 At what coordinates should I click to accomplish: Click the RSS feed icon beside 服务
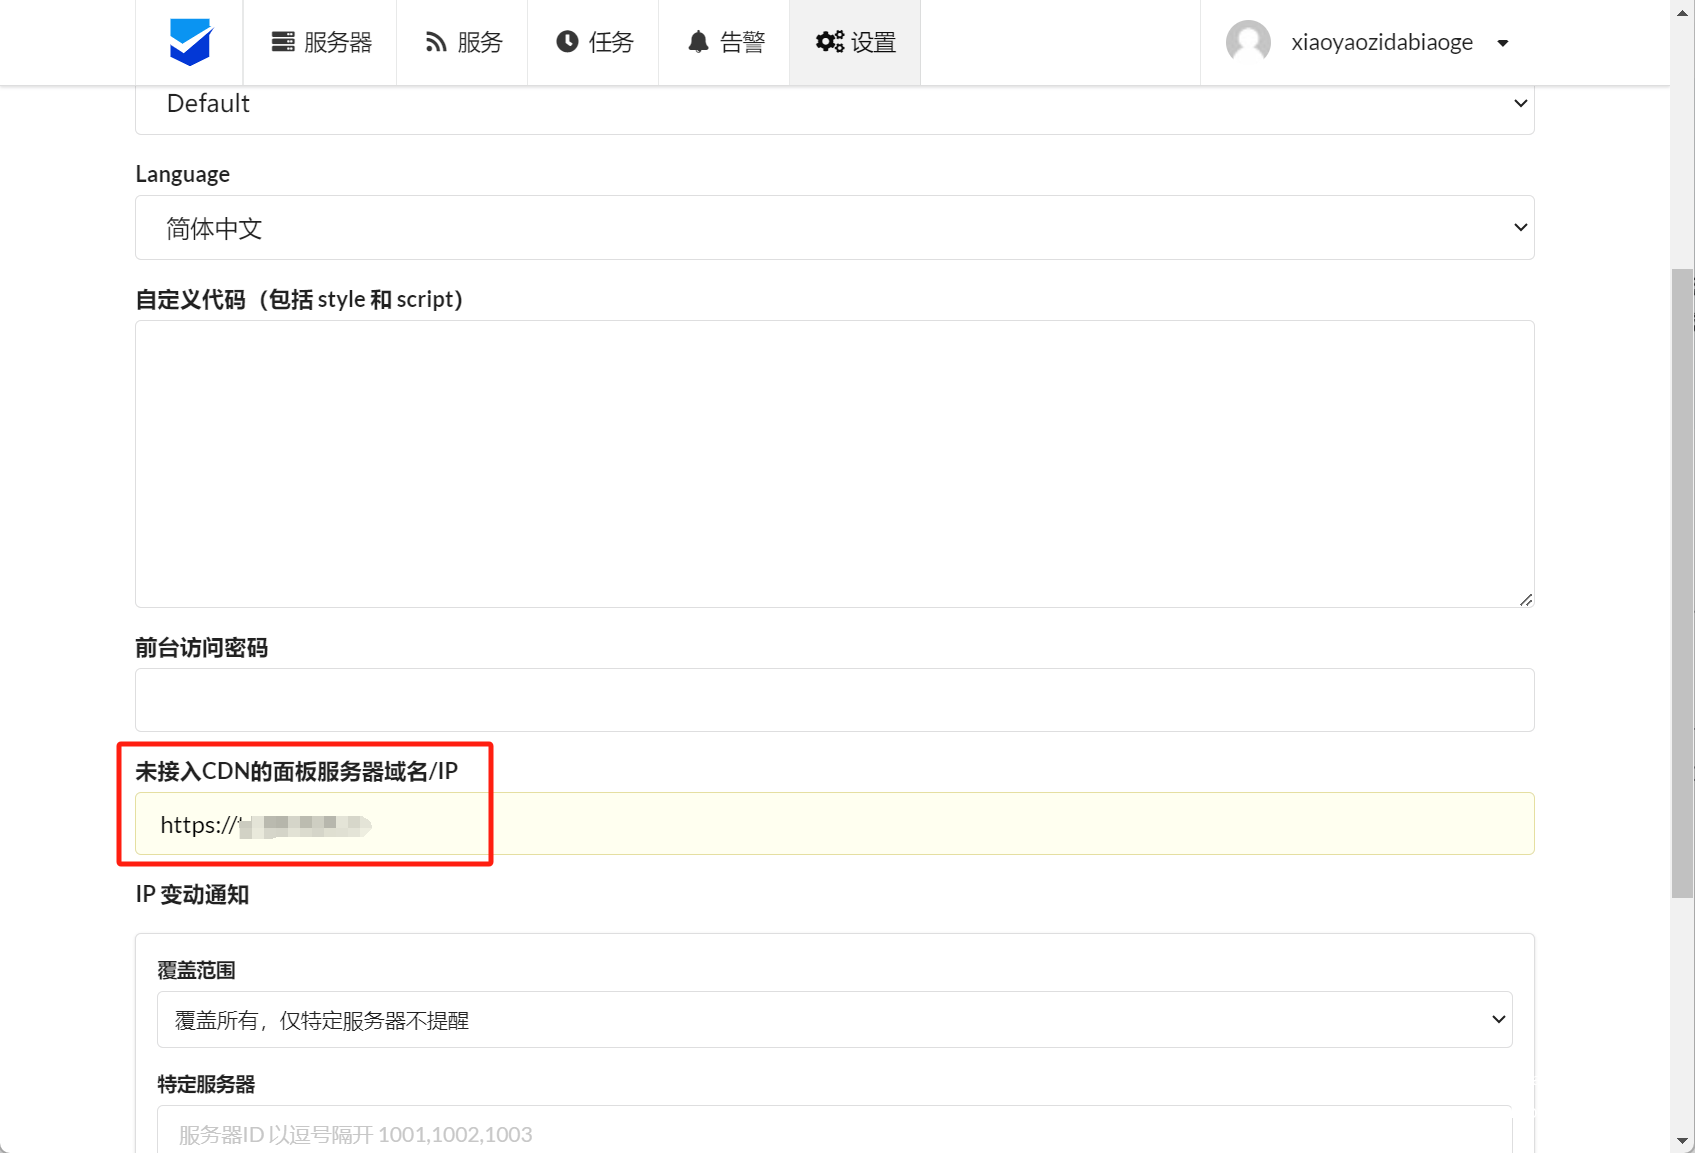436,42
